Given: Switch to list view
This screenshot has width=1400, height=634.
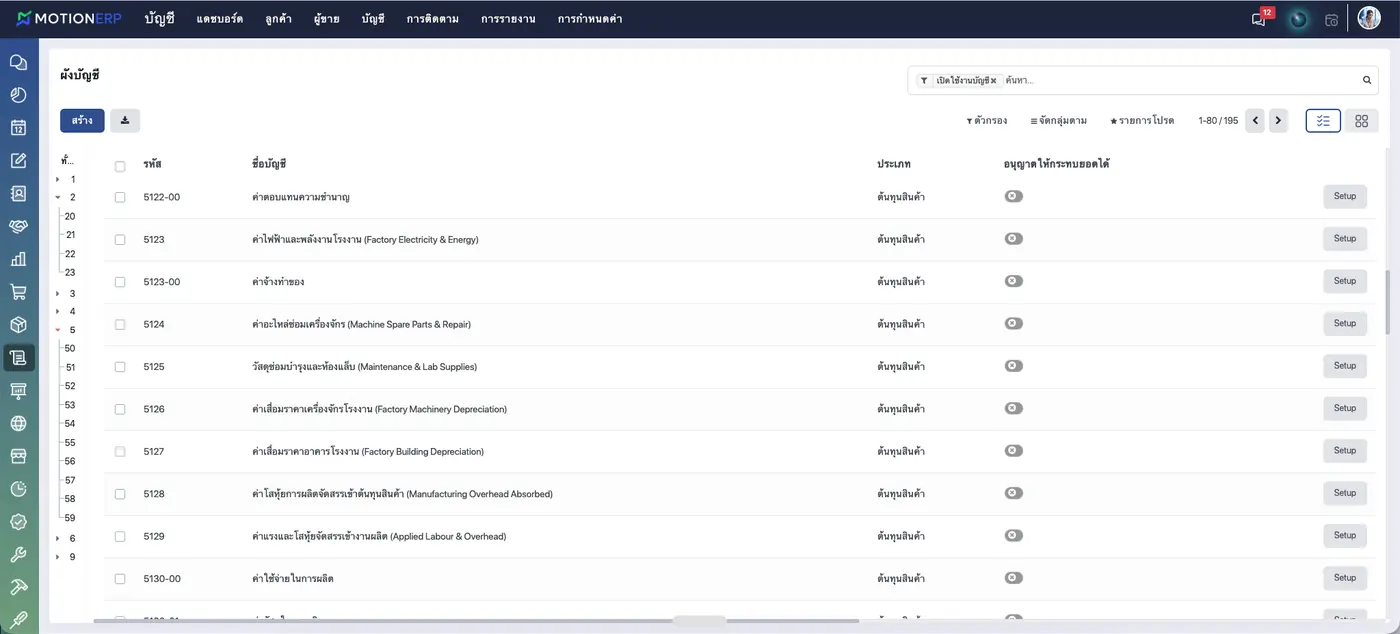Looking at the screenshot, I should tap(1323, 121).
